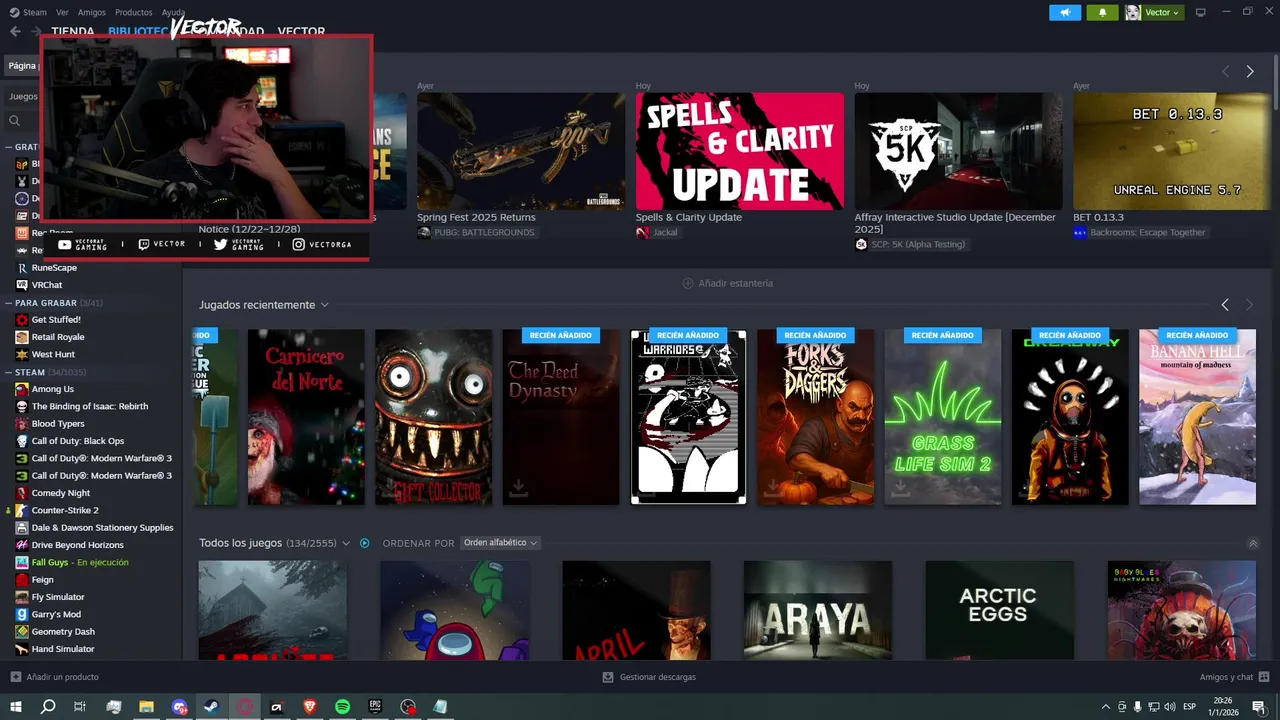Select The Binding of Isaac: Rebirth
This screenshot has width=1280, height=720.
tap(89, 406)
